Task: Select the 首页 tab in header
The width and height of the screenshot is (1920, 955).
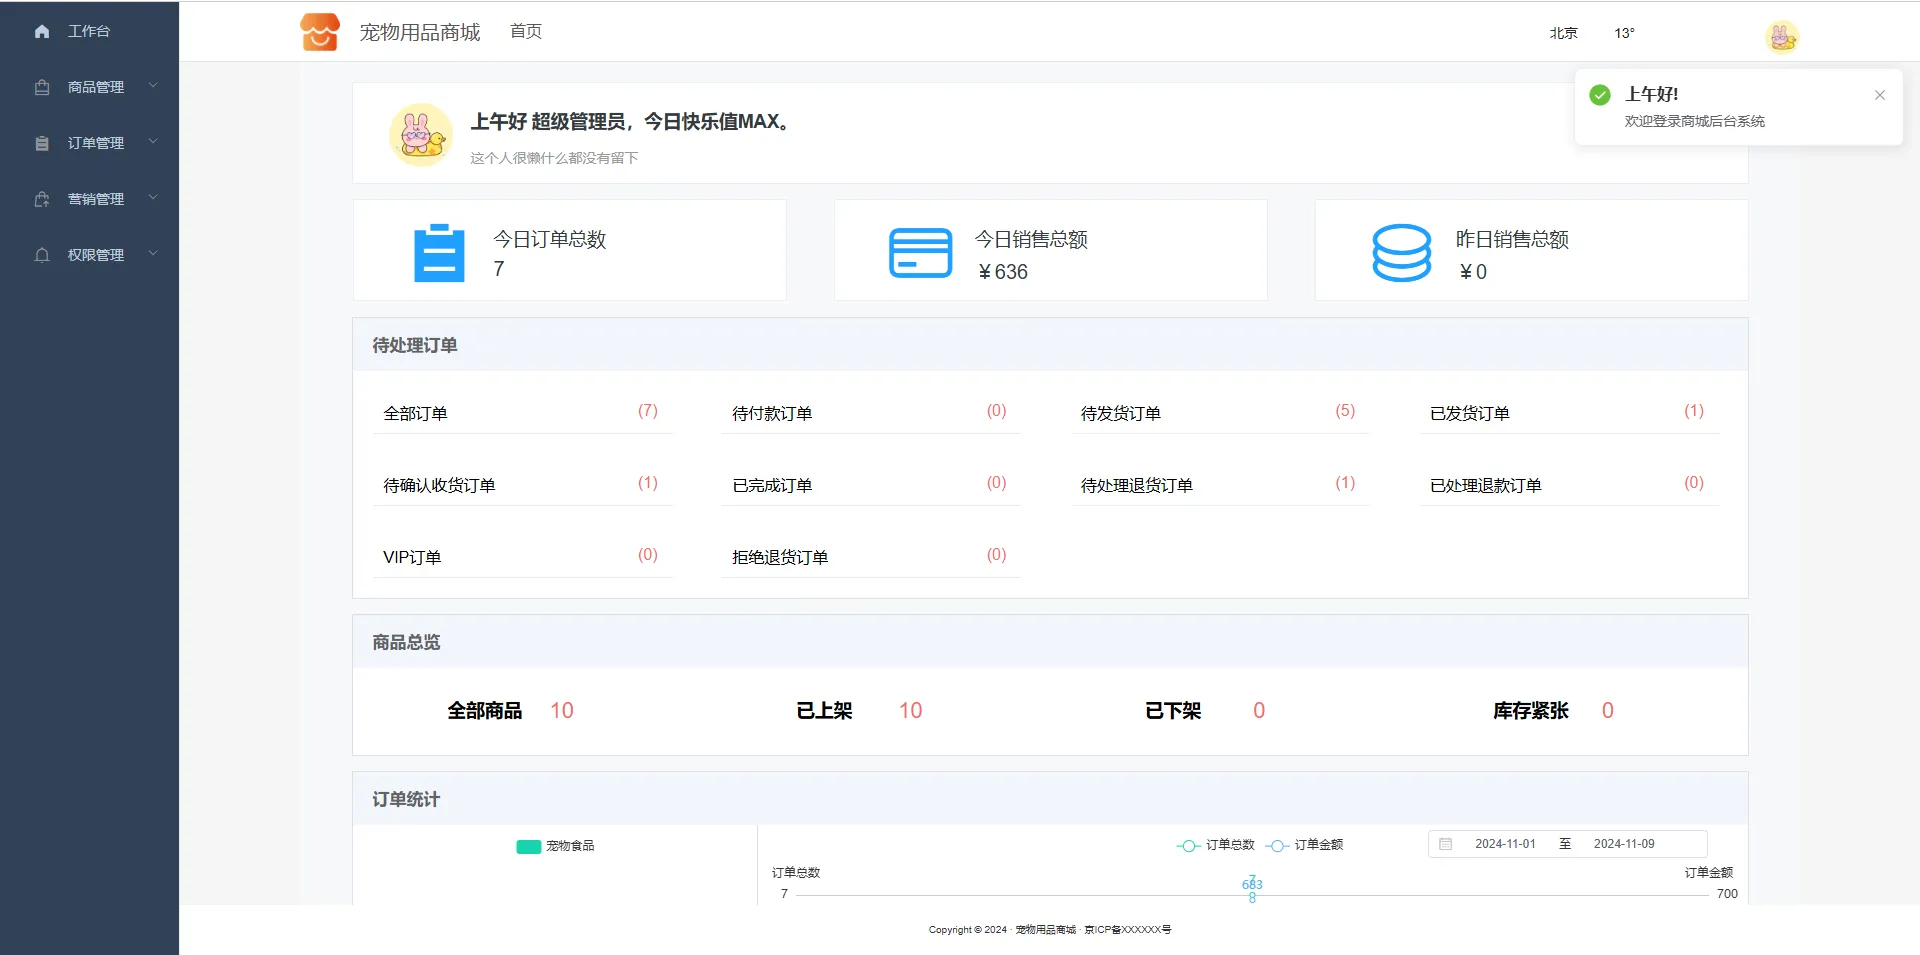Action: (526, 32)
